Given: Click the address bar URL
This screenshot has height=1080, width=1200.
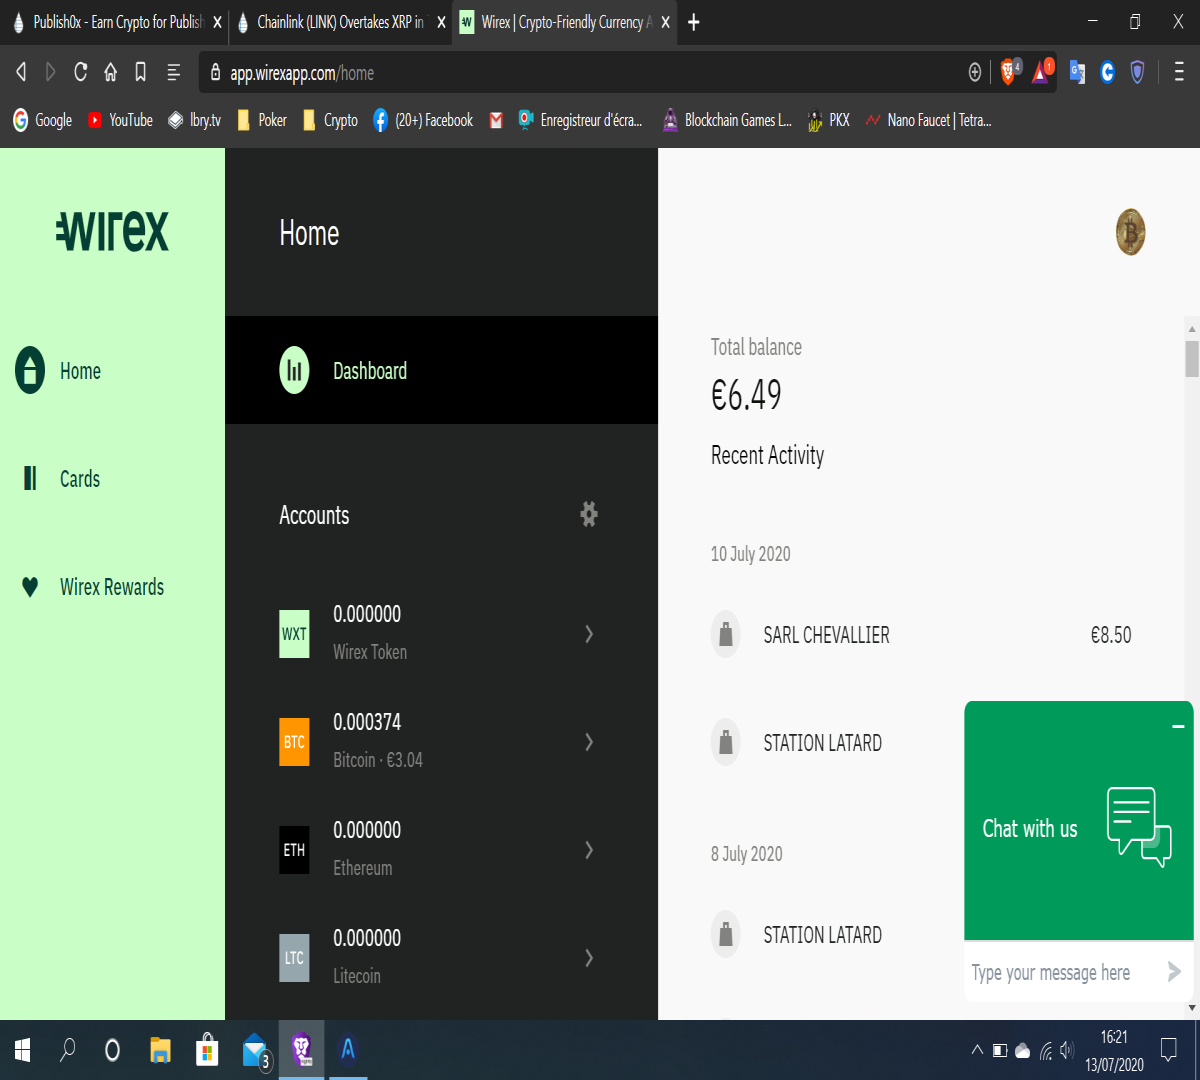Looking at the screenshot, I should click(302, 73).
